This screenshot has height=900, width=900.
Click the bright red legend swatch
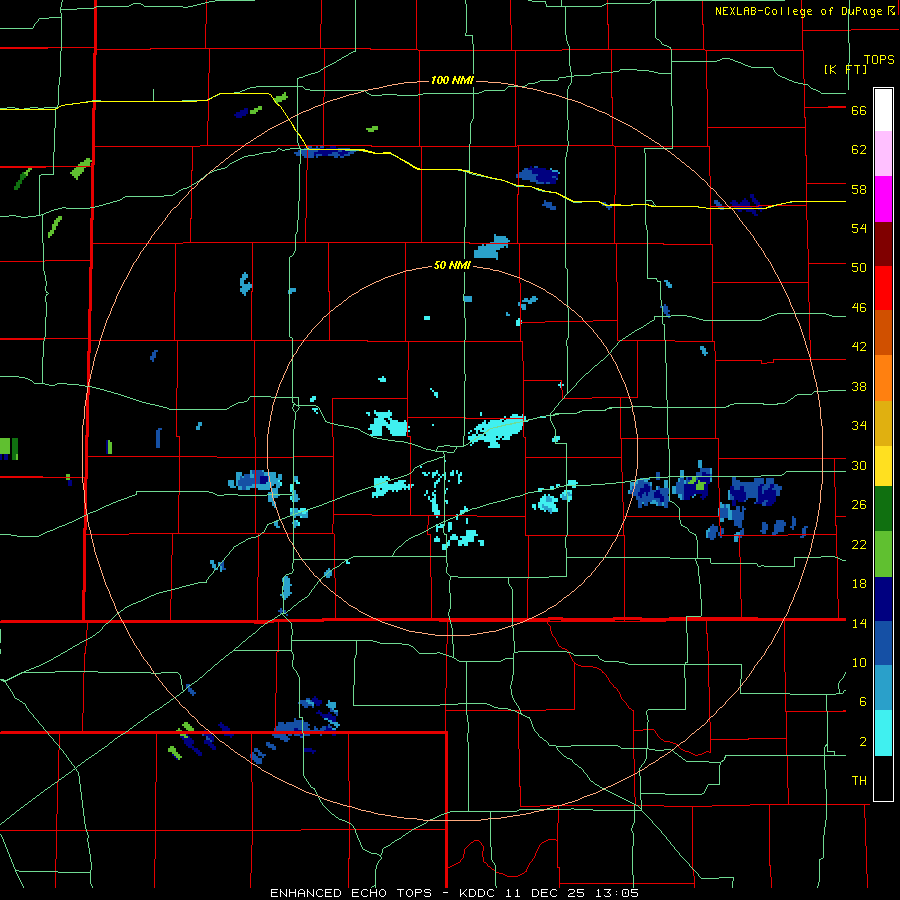point(883,288)
